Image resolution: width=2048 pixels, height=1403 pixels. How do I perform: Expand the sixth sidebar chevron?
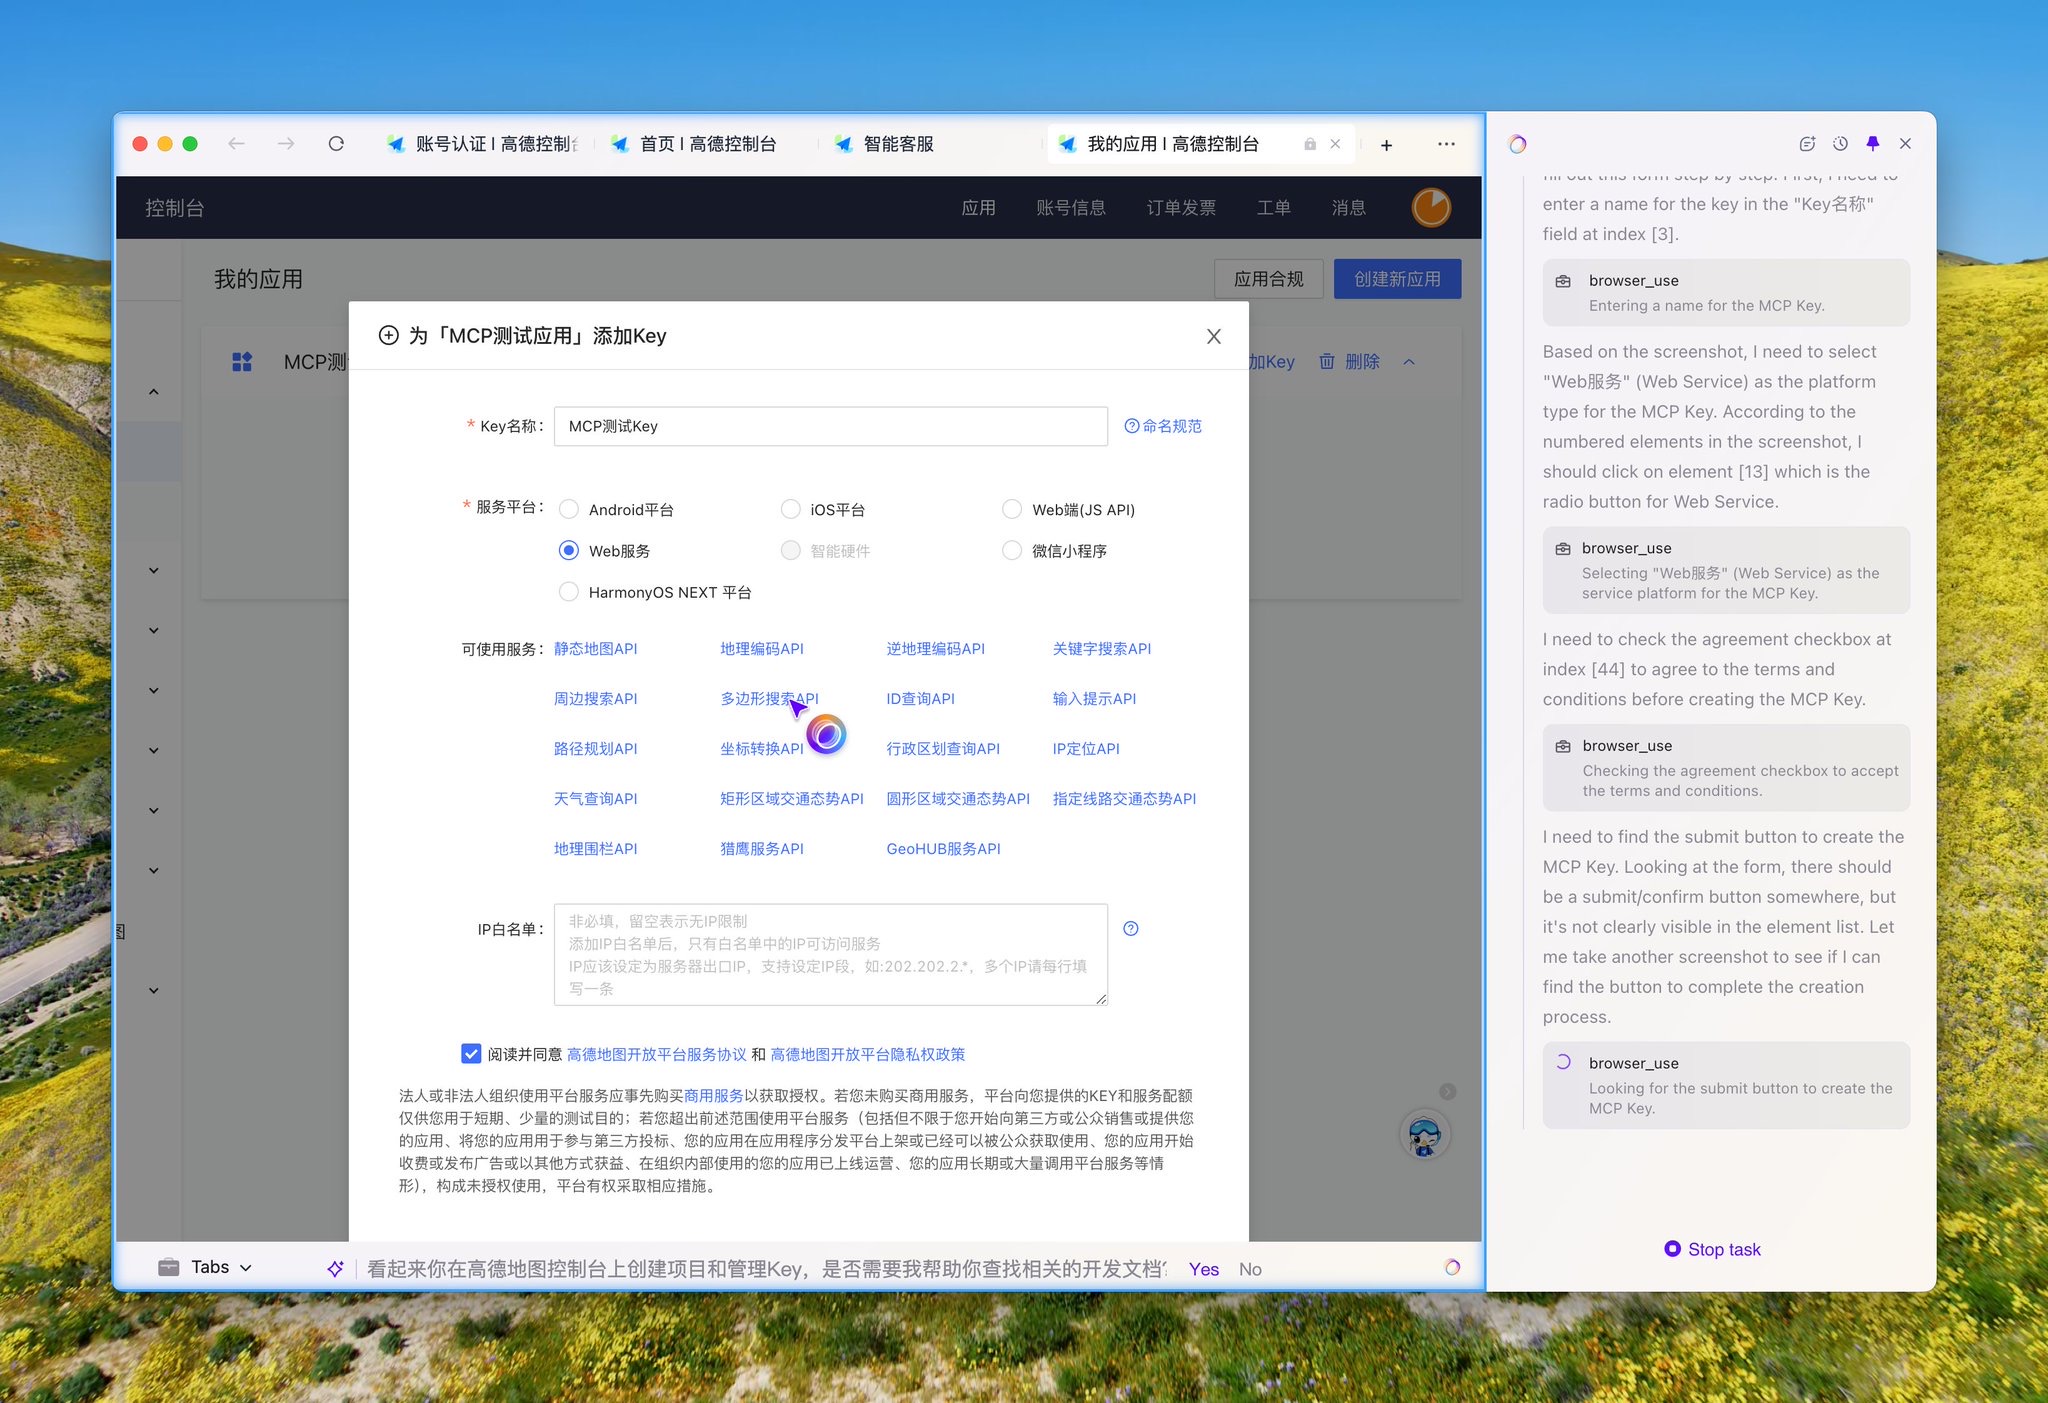(x=154, y=810)
